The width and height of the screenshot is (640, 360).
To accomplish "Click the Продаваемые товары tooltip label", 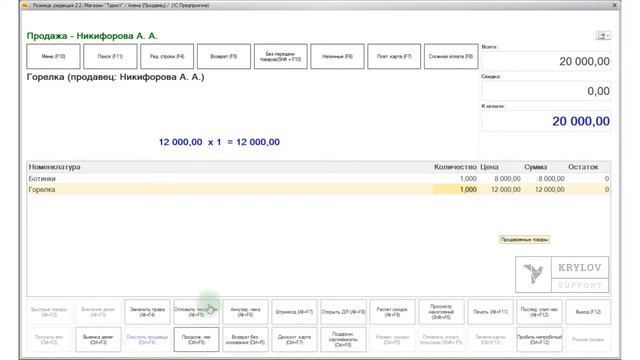I will [x=524, y=240].
